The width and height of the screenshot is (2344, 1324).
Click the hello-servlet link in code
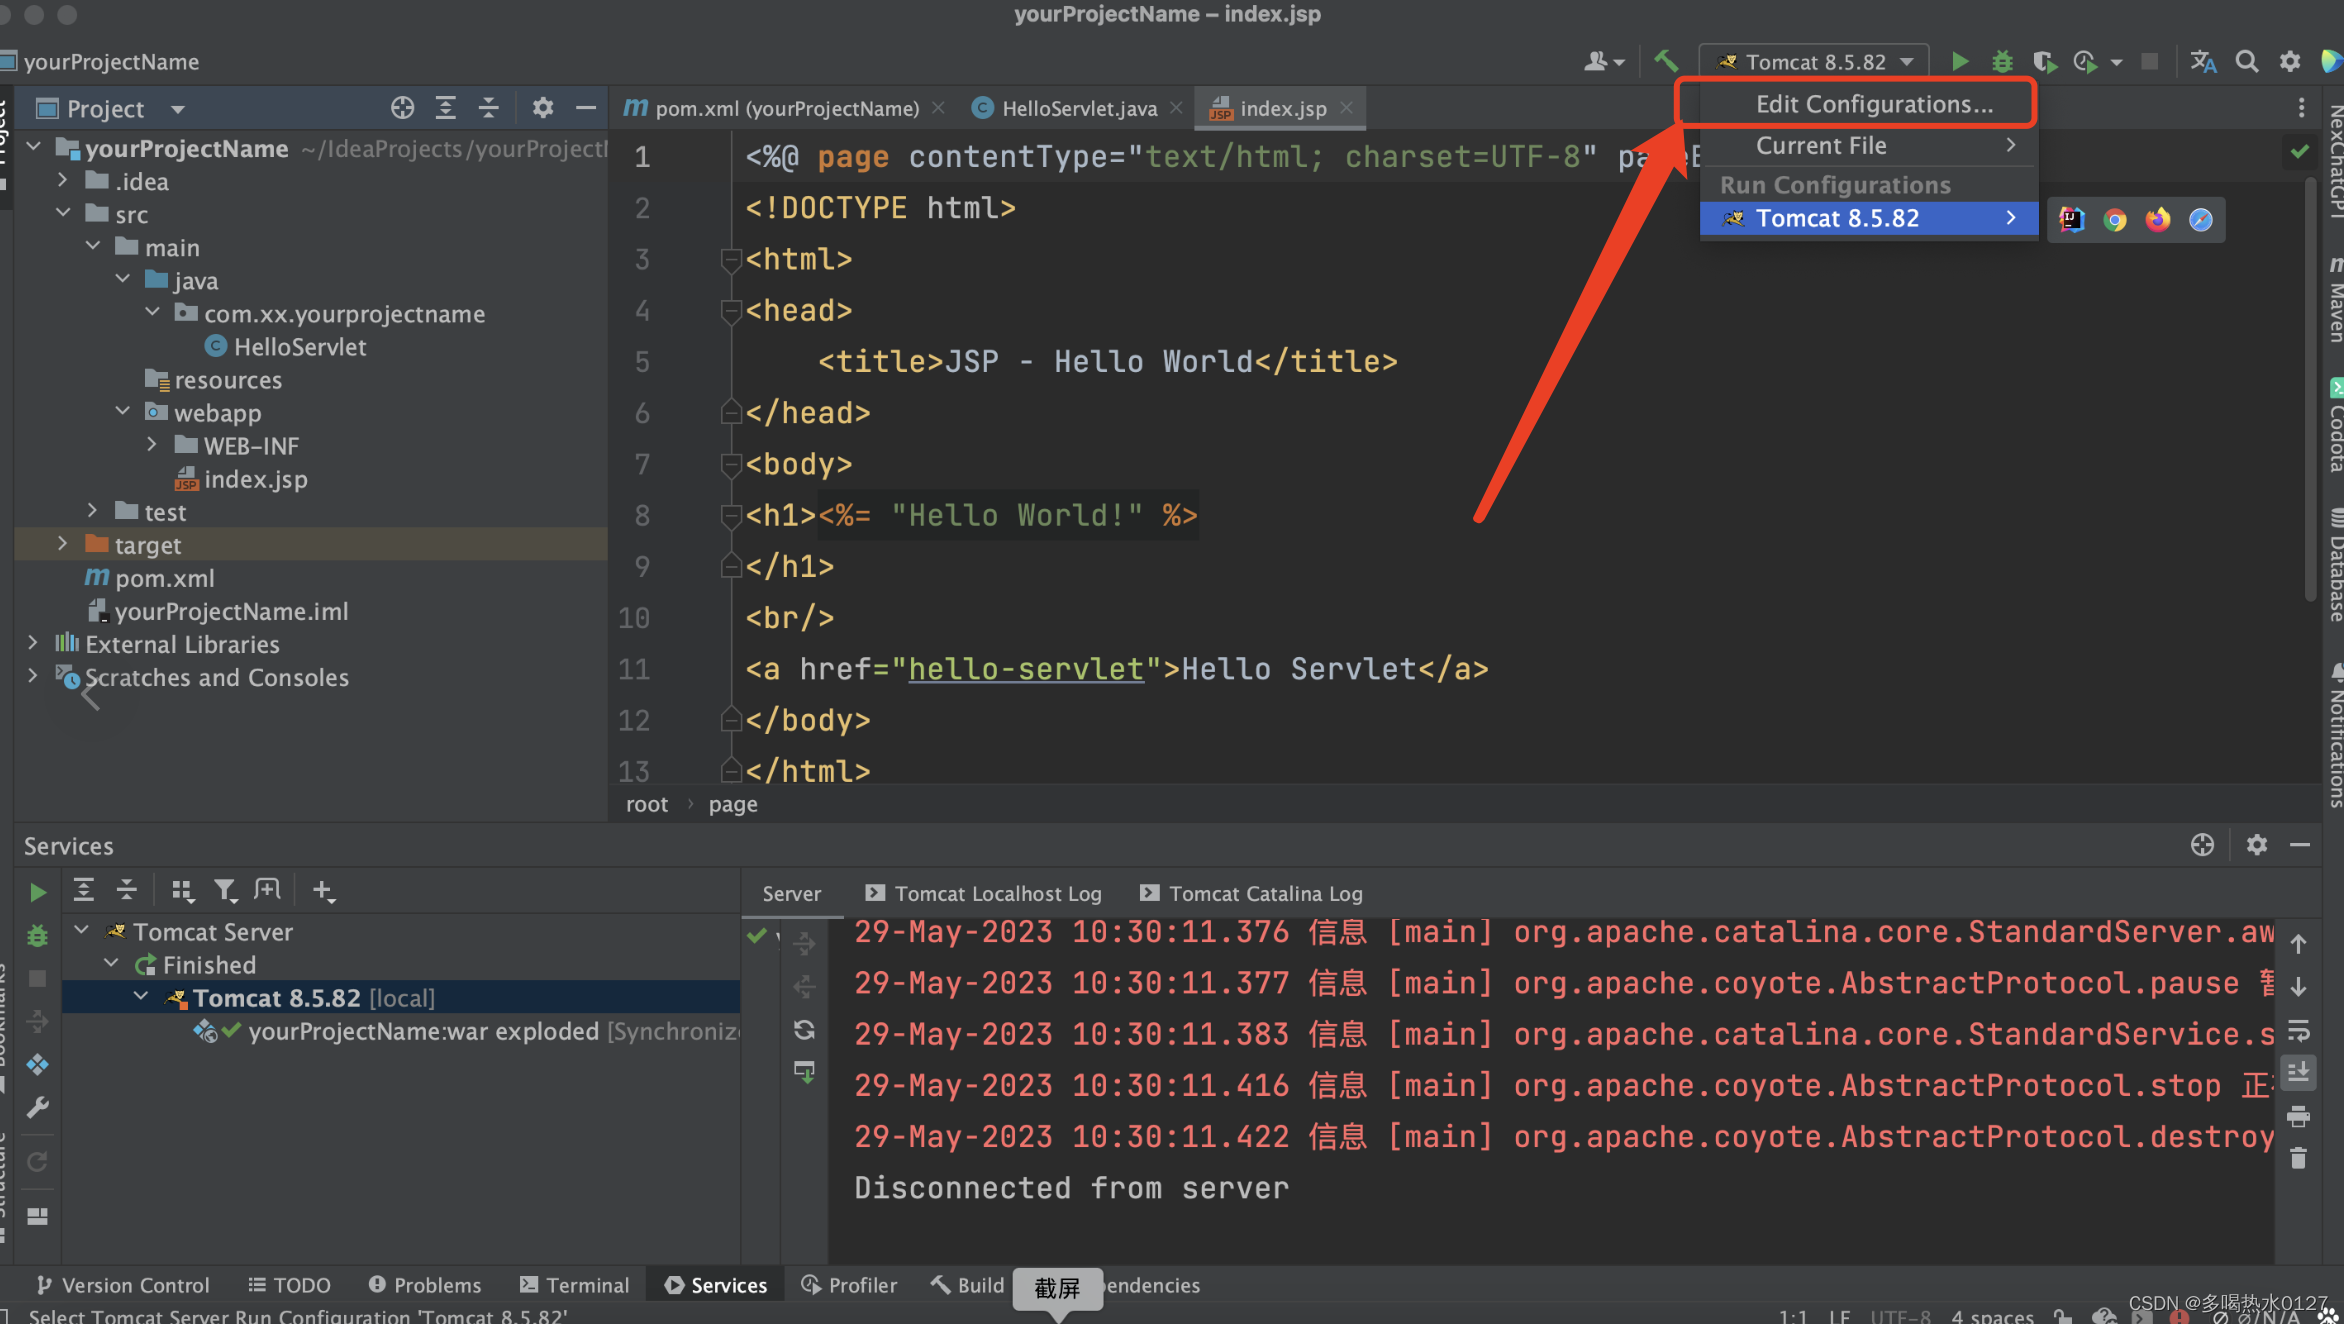(1025, 669)
